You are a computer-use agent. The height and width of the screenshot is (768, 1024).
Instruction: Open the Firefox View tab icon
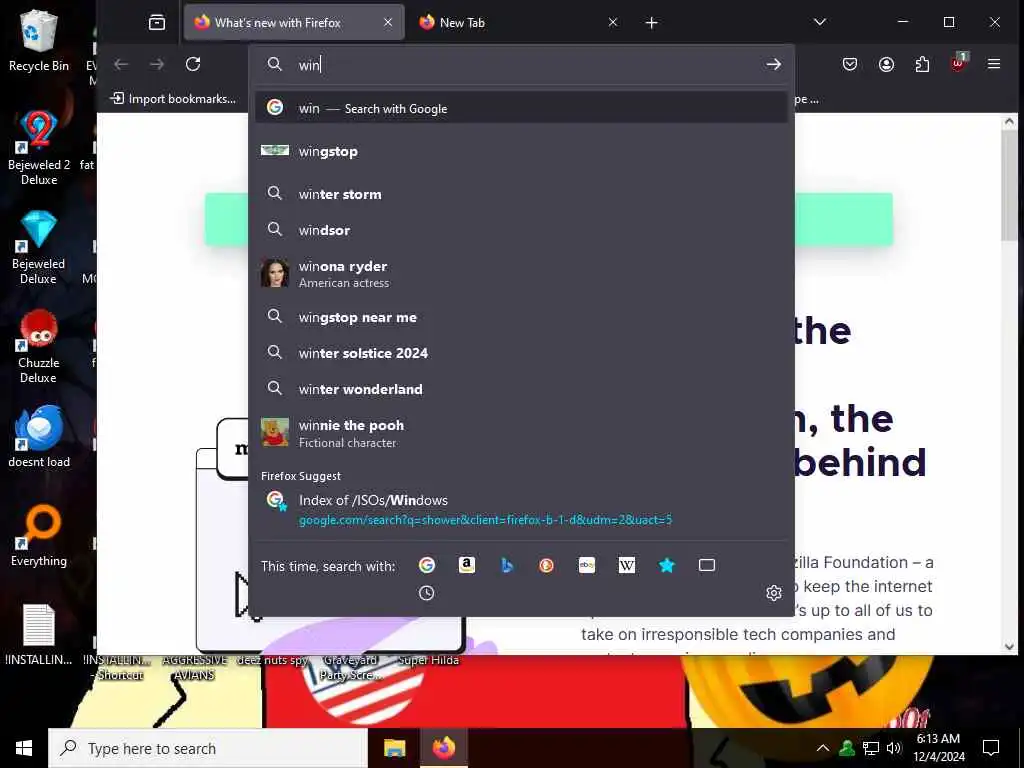click(x=157, y=23)
